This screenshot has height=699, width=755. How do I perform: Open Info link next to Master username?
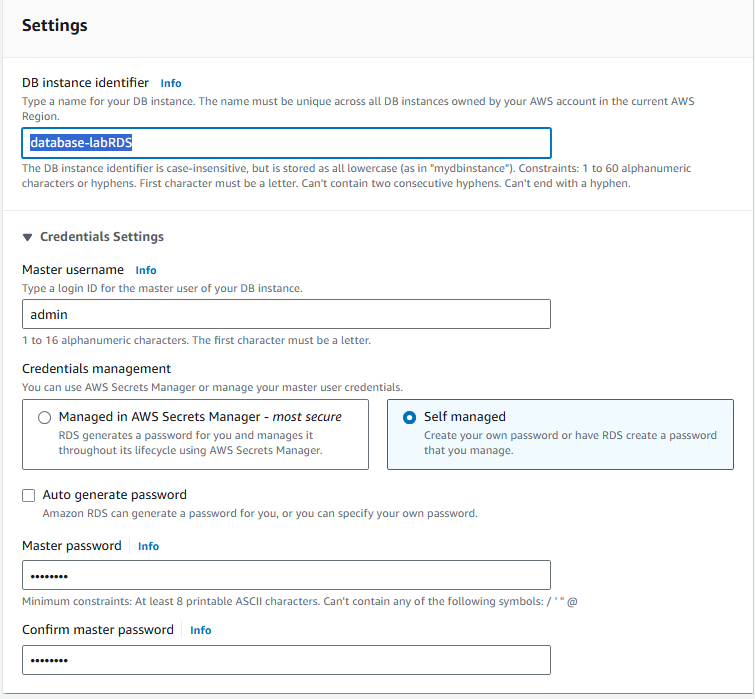tap(146, 270)
